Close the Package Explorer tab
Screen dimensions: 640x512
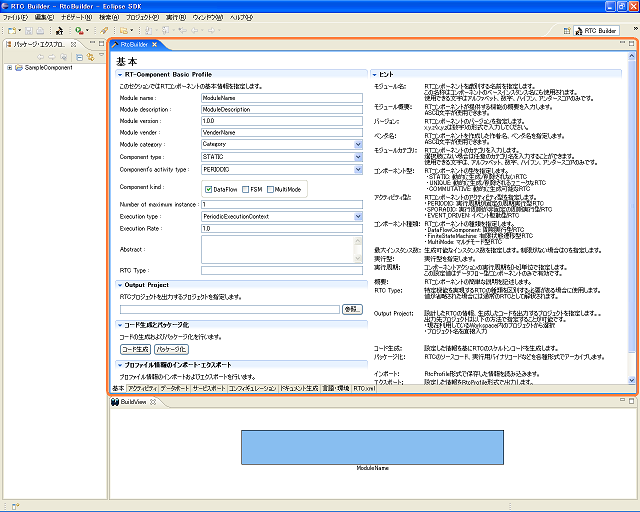coord(73,44)
